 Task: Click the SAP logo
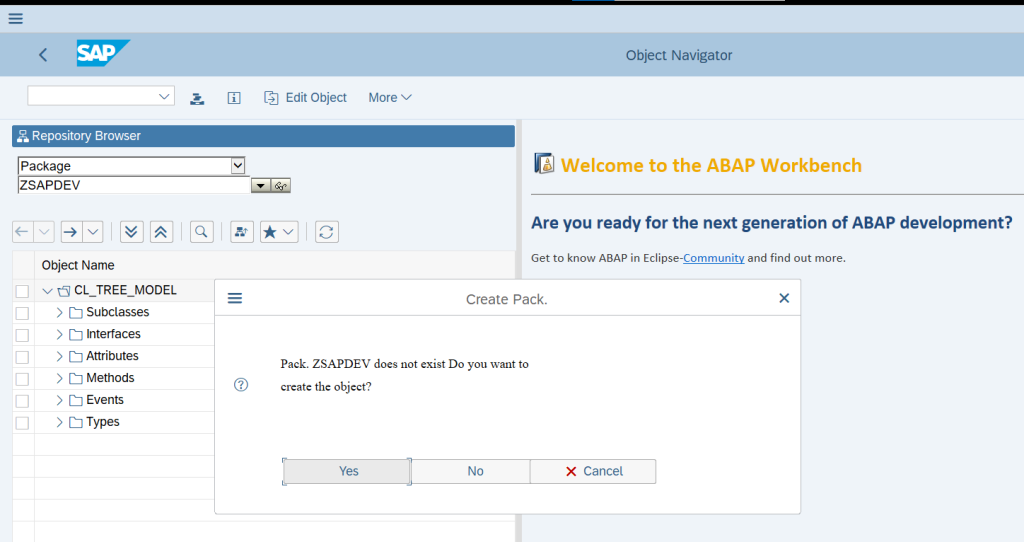(x=103, y=53)
